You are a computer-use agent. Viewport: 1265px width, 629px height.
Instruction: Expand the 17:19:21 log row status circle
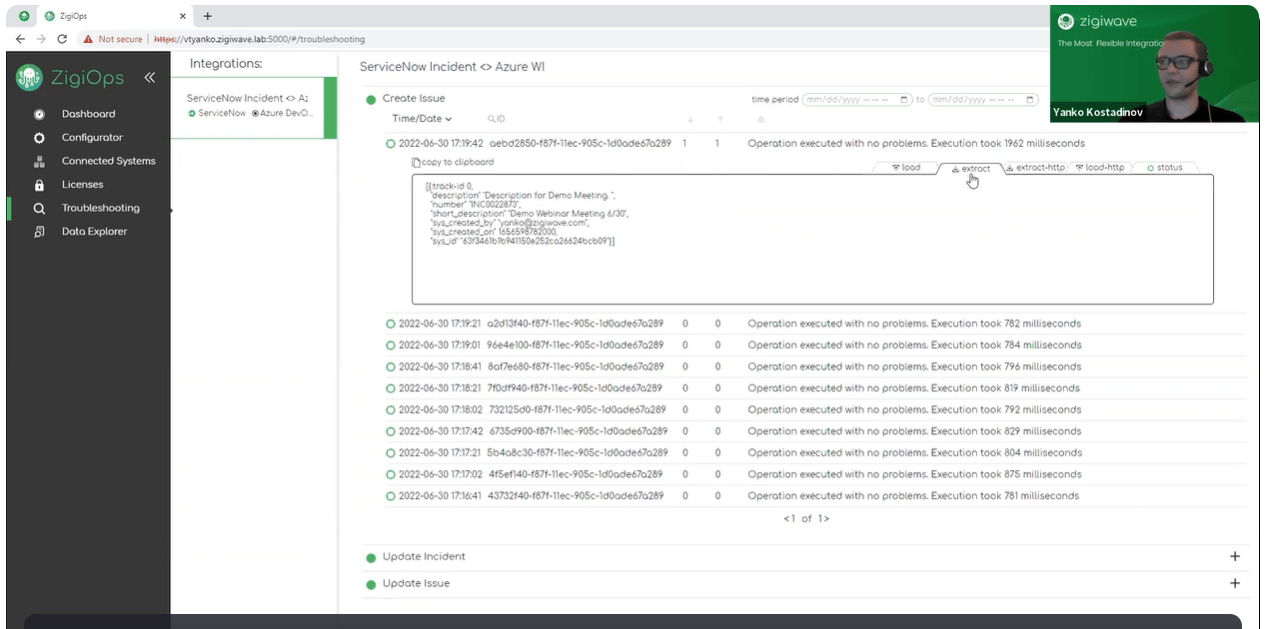391,324
